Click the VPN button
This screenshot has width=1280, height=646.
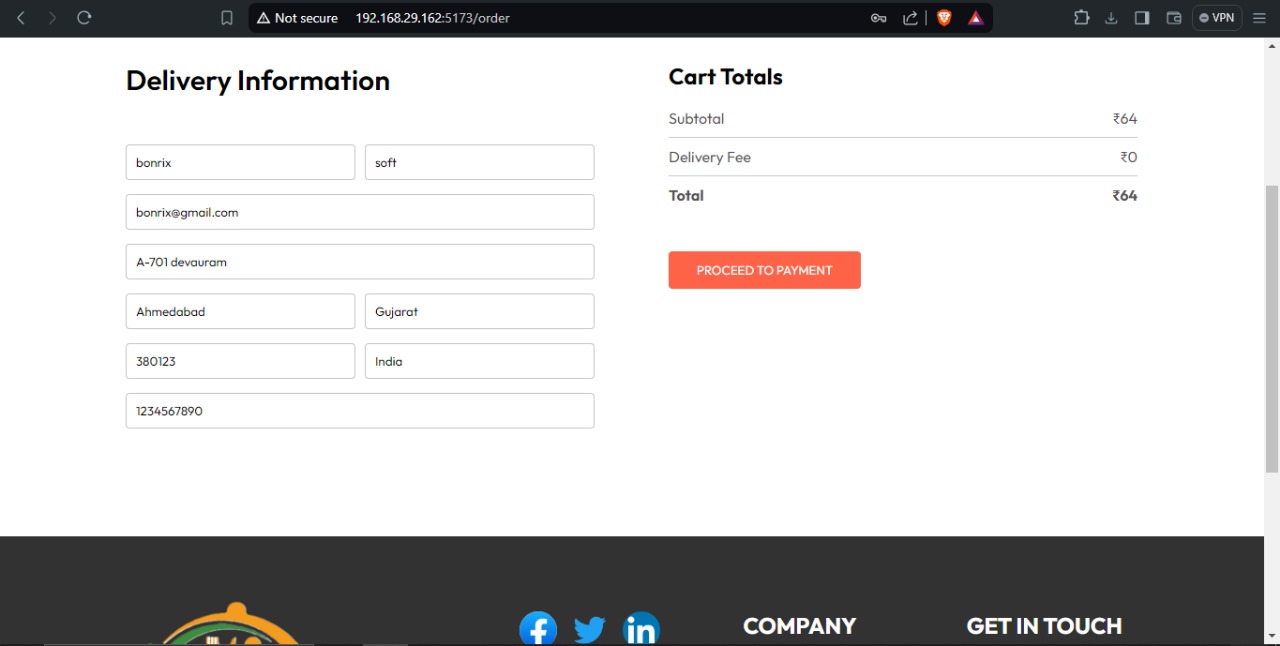[x=1216, y=18]
